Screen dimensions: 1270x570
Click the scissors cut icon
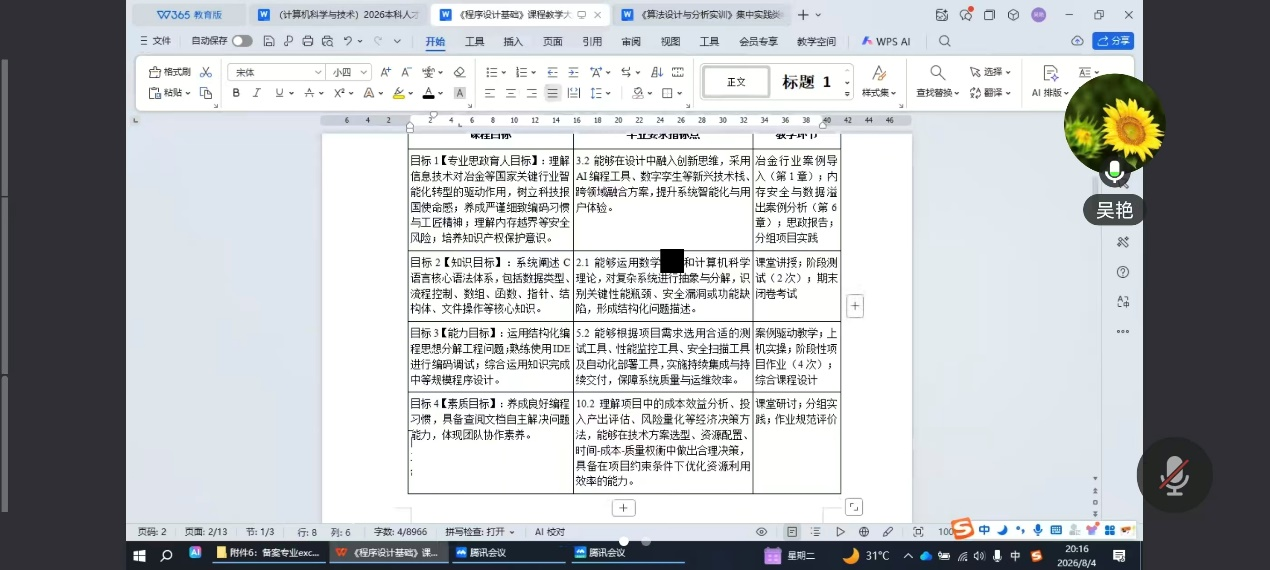tap(206, 72)
